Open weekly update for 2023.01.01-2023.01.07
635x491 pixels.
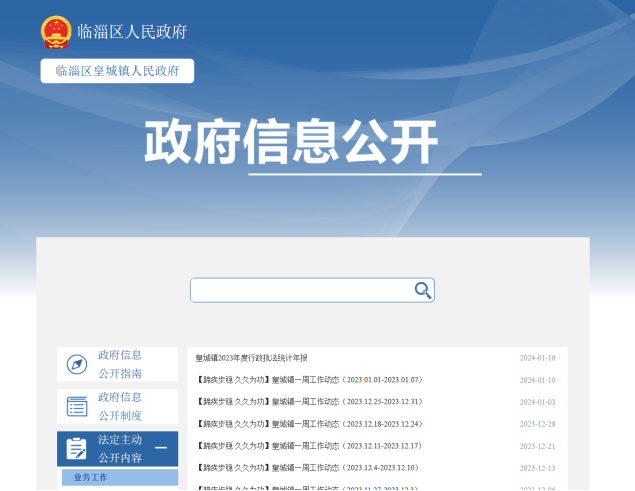click(310, 380)
